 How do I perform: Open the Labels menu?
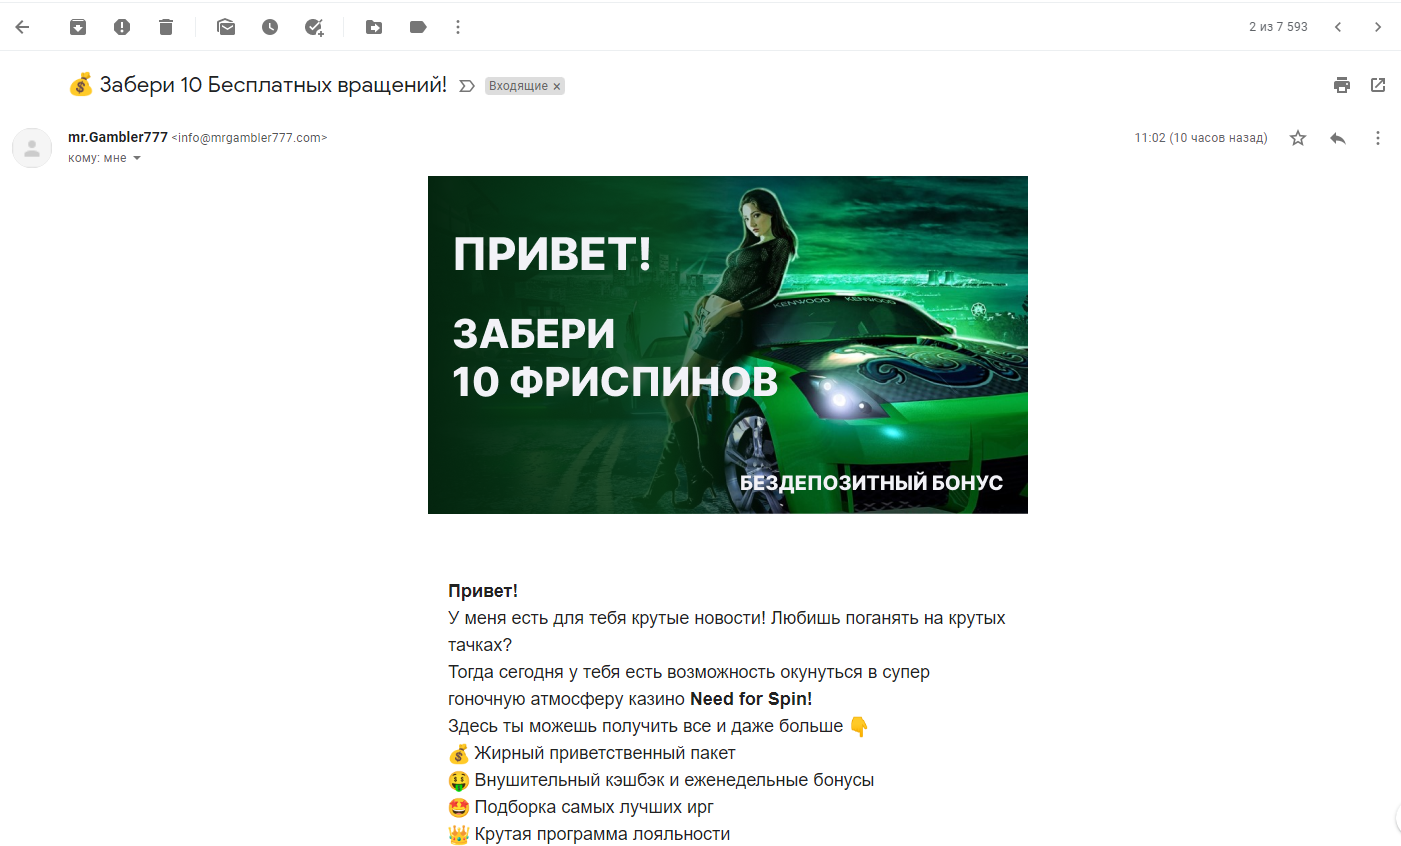(x=418, y=27)
